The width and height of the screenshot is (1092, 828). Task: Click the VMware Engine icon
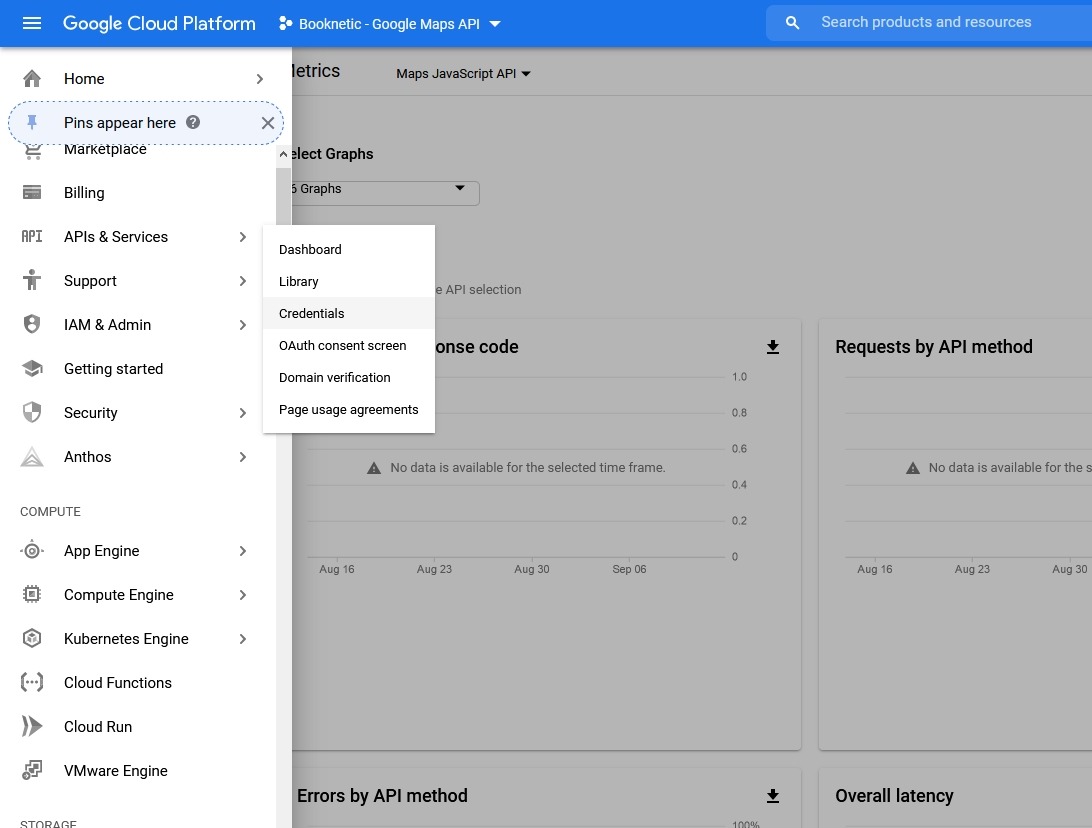(x=32, y=770)
